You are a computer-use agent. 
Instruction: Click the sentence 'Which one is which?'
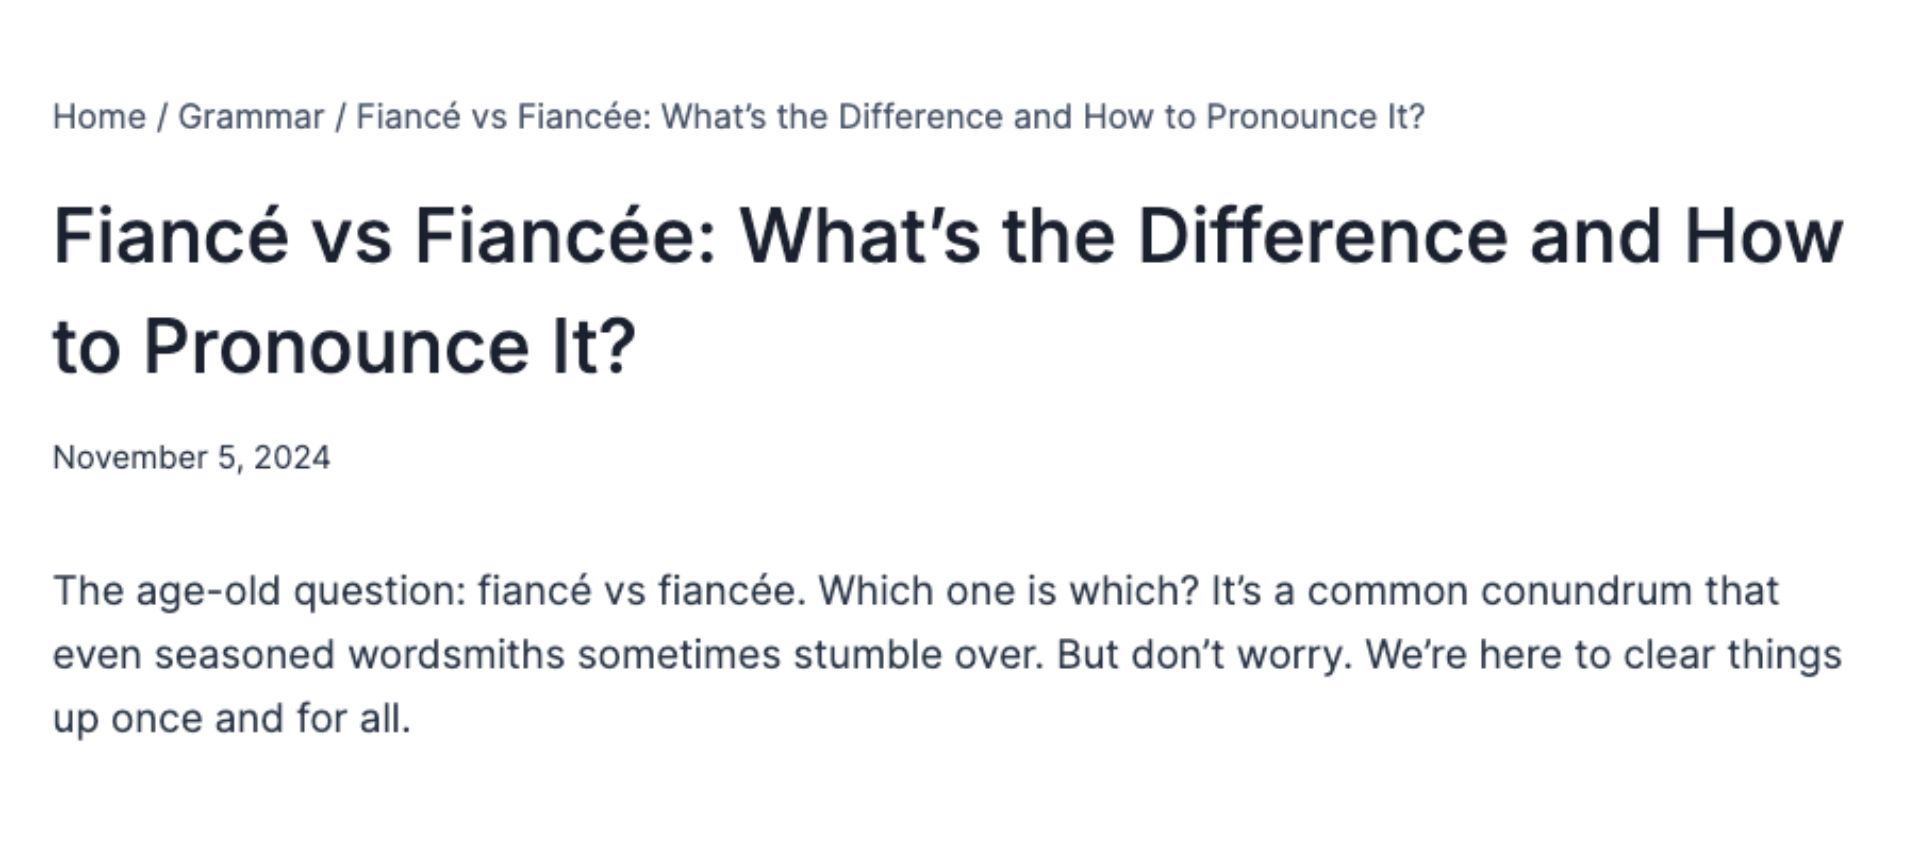click(1008, 590)
